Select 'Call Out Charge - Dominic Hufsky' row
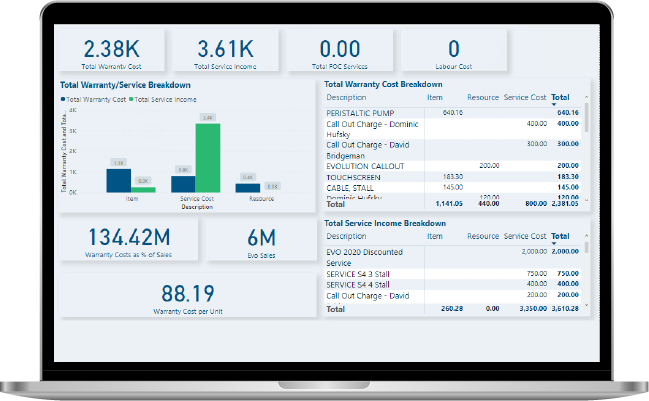The height and width of the screenshot is (401, 649). (x=453, y=129)
